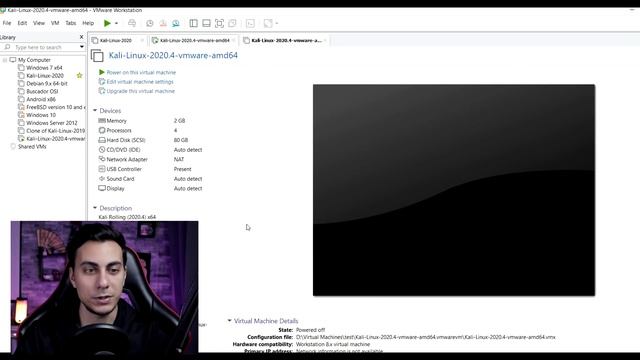
Task: Open the power options dropdown arrow
Action: (x=116, y=23)
